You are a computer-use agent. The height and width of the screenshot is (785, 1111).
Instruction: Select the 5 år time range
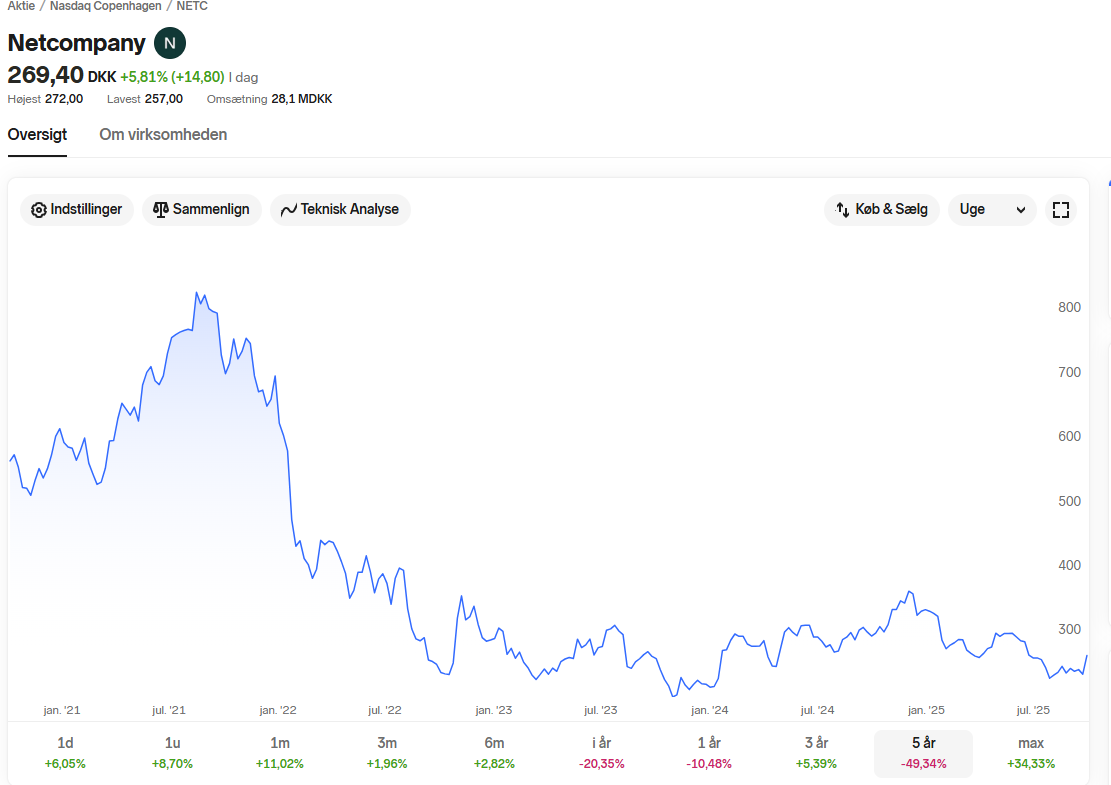(x=923, y=753)
